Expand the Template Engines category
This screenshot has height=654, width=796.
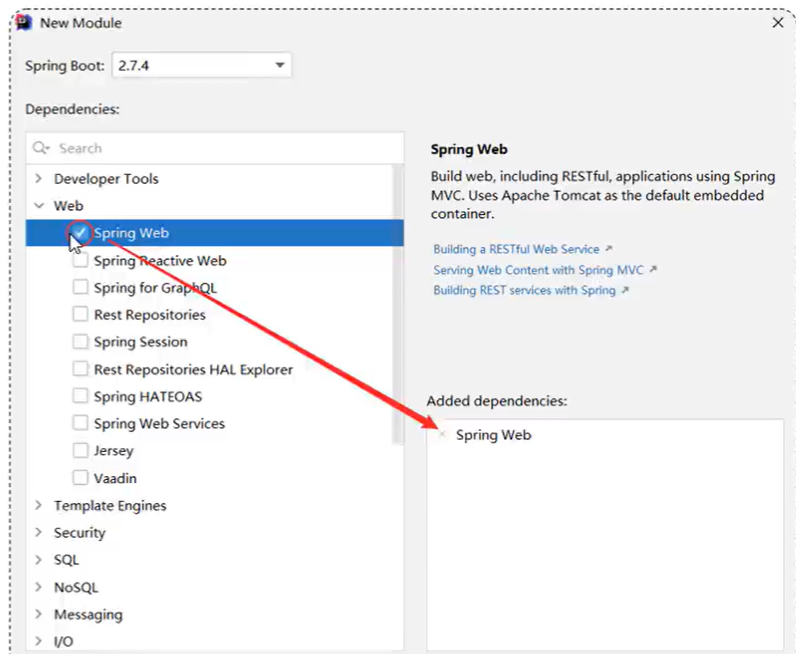(39, 505)
